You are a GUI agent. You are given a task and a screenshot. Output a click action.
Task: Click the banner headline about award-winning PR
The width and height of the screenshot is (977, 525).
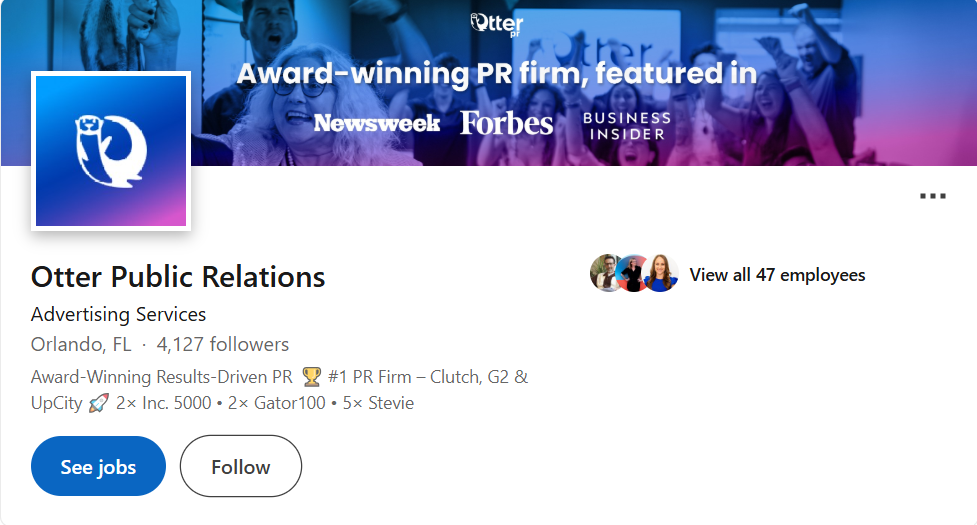(496, 74)
